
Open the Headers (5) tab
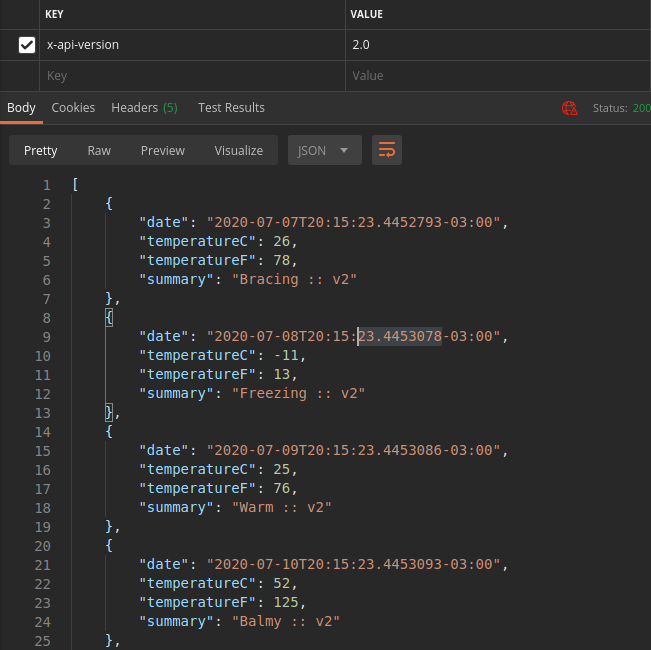click(144, 108)
